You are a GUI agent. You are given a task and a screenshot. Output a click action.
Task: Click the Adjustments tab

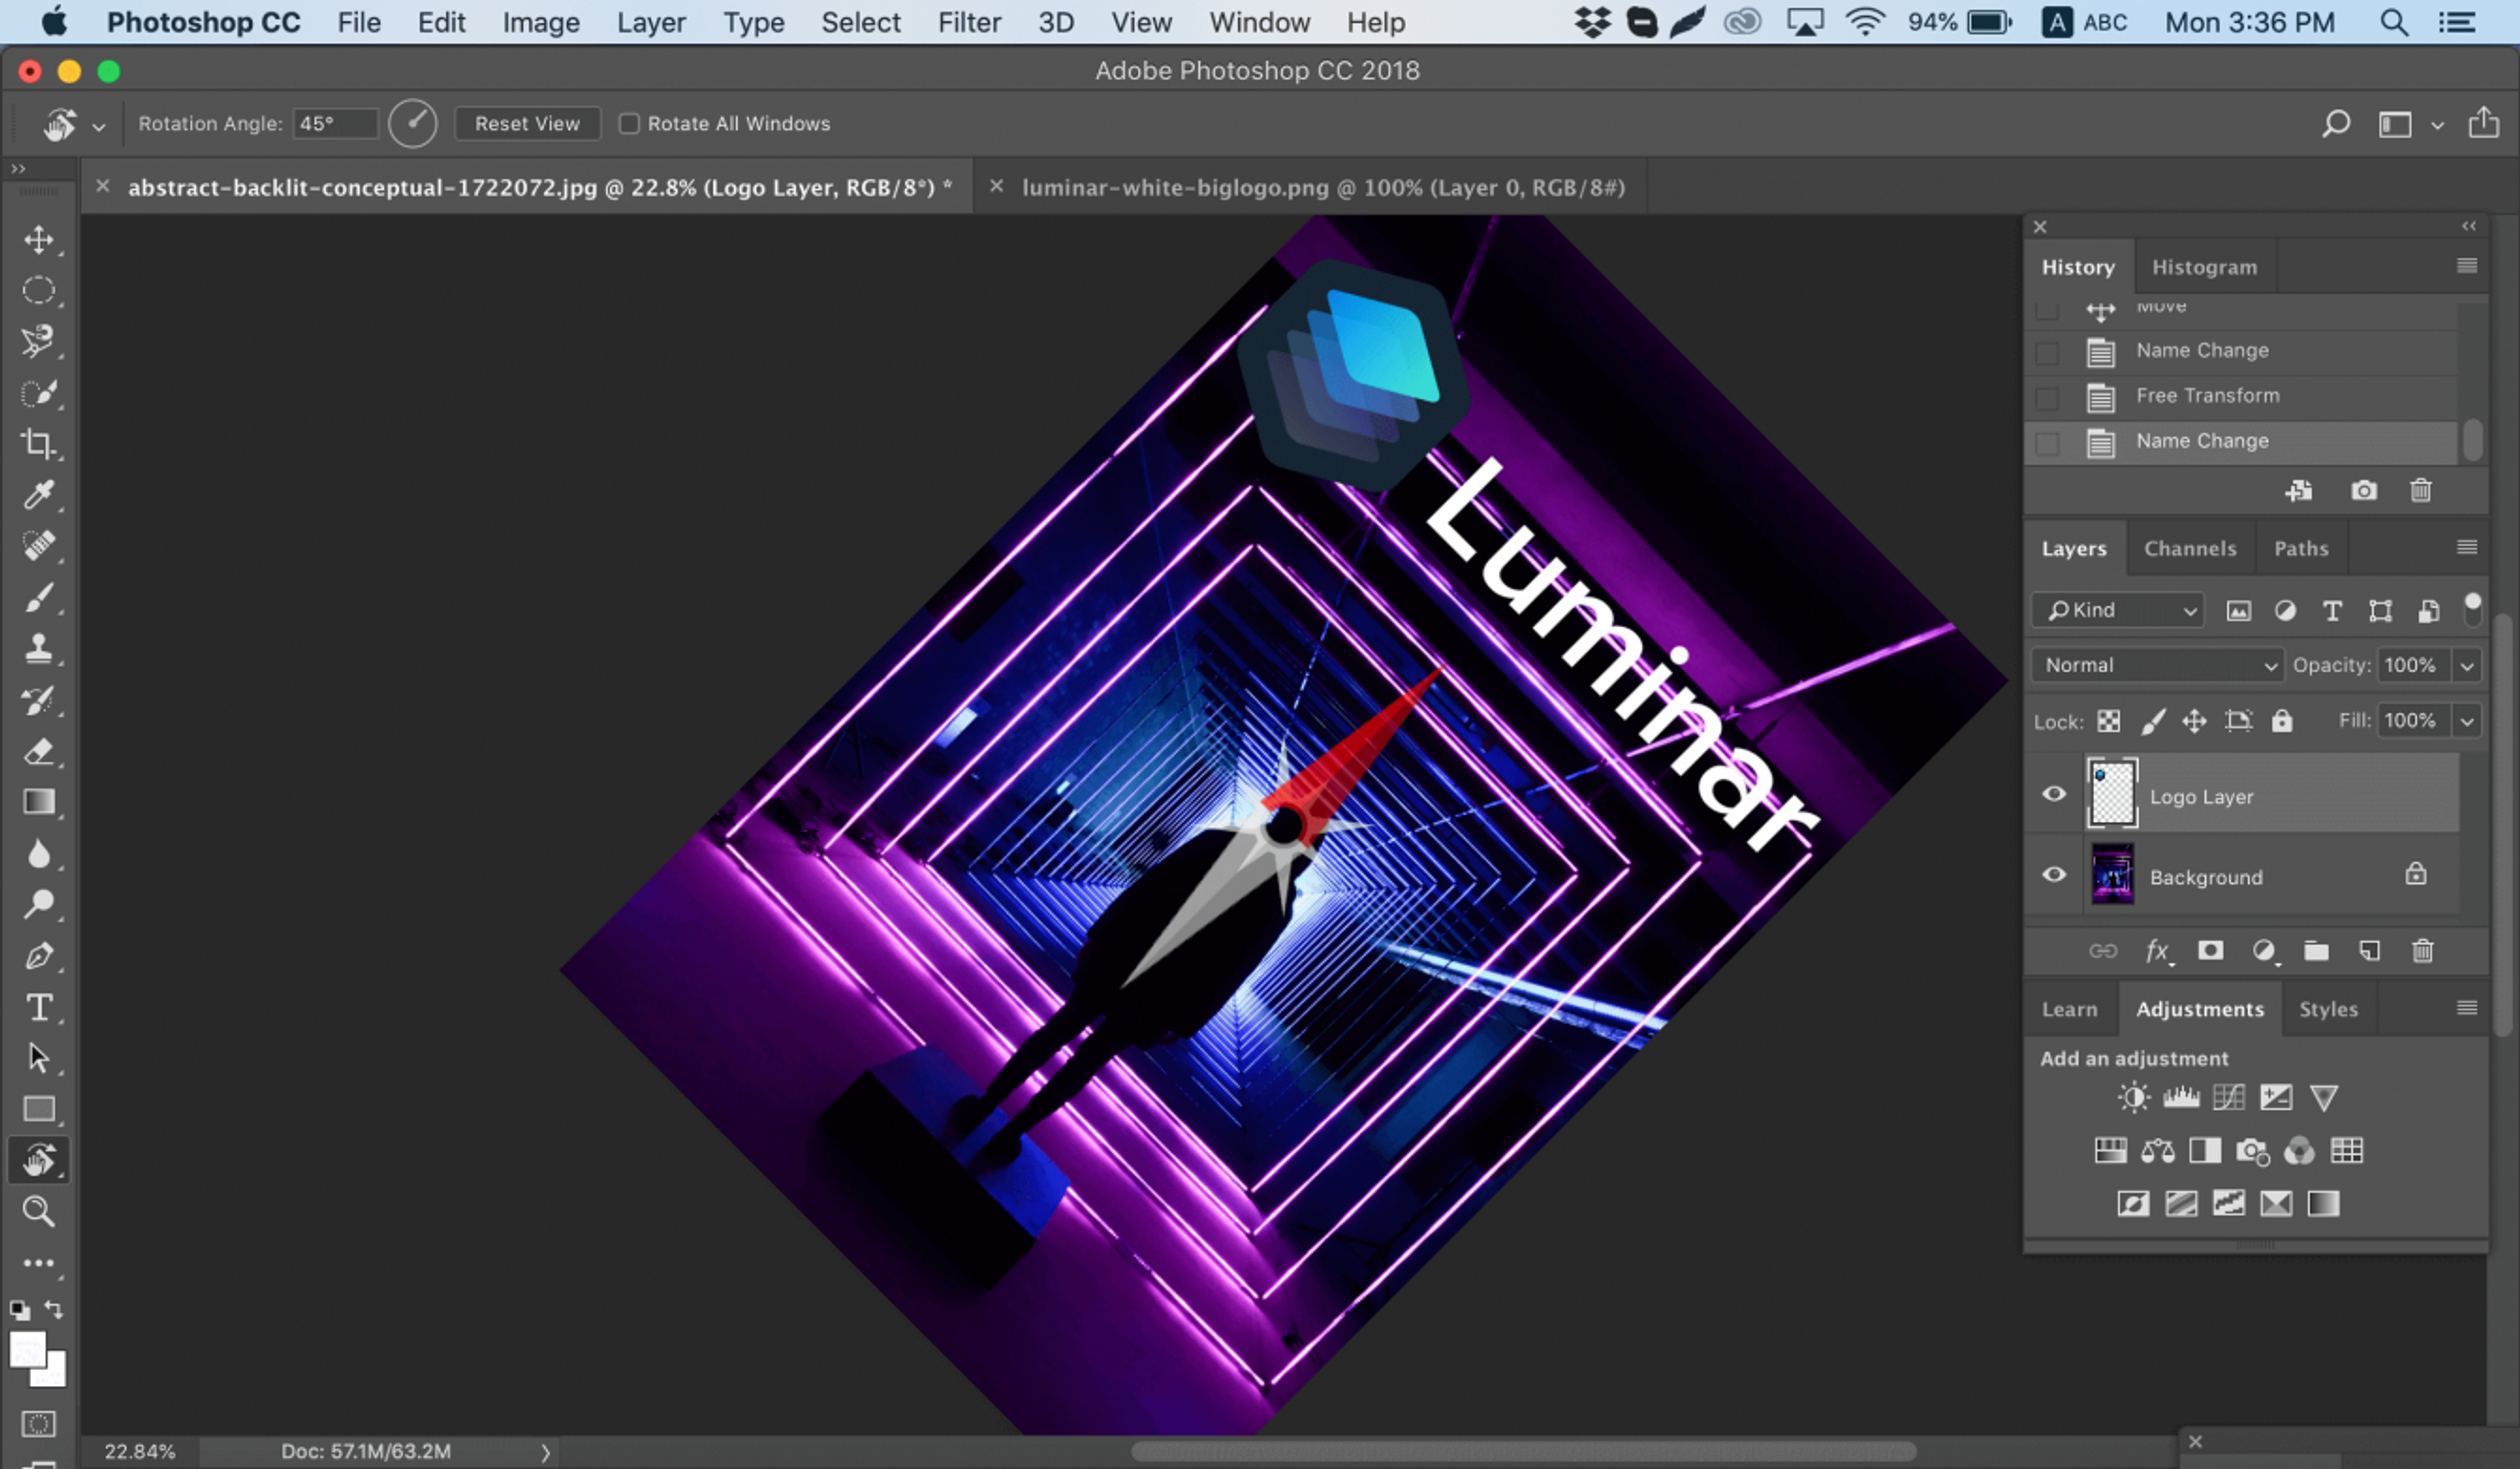pos(2198,1009)
